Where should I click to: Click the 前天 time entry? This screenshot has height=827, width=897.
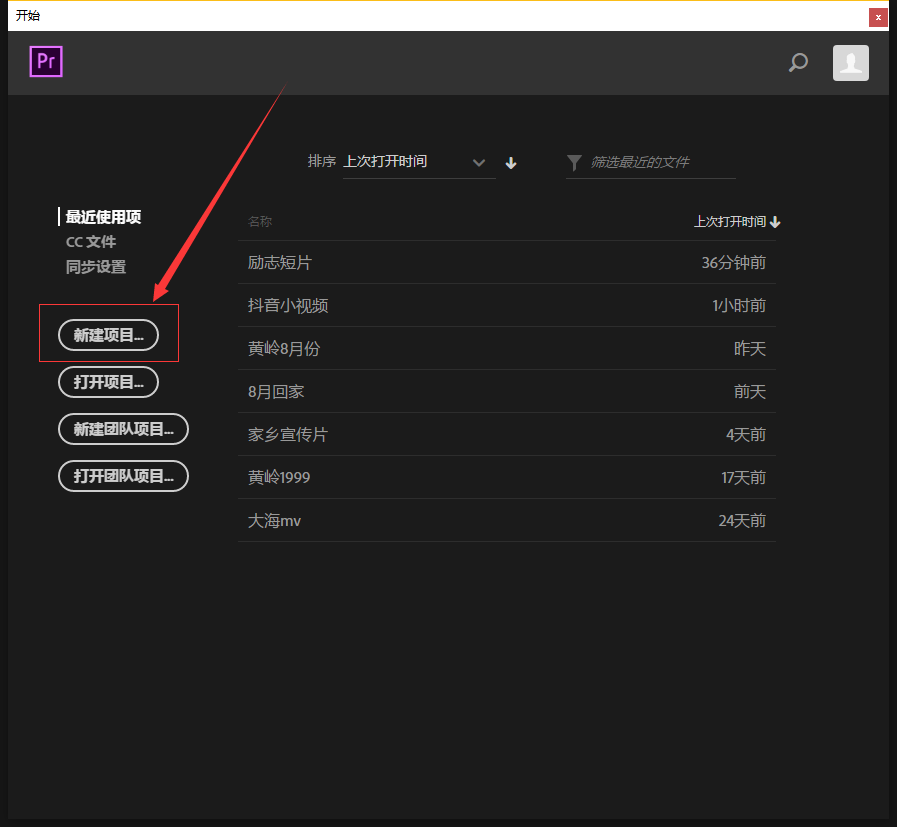pos(749,392)
